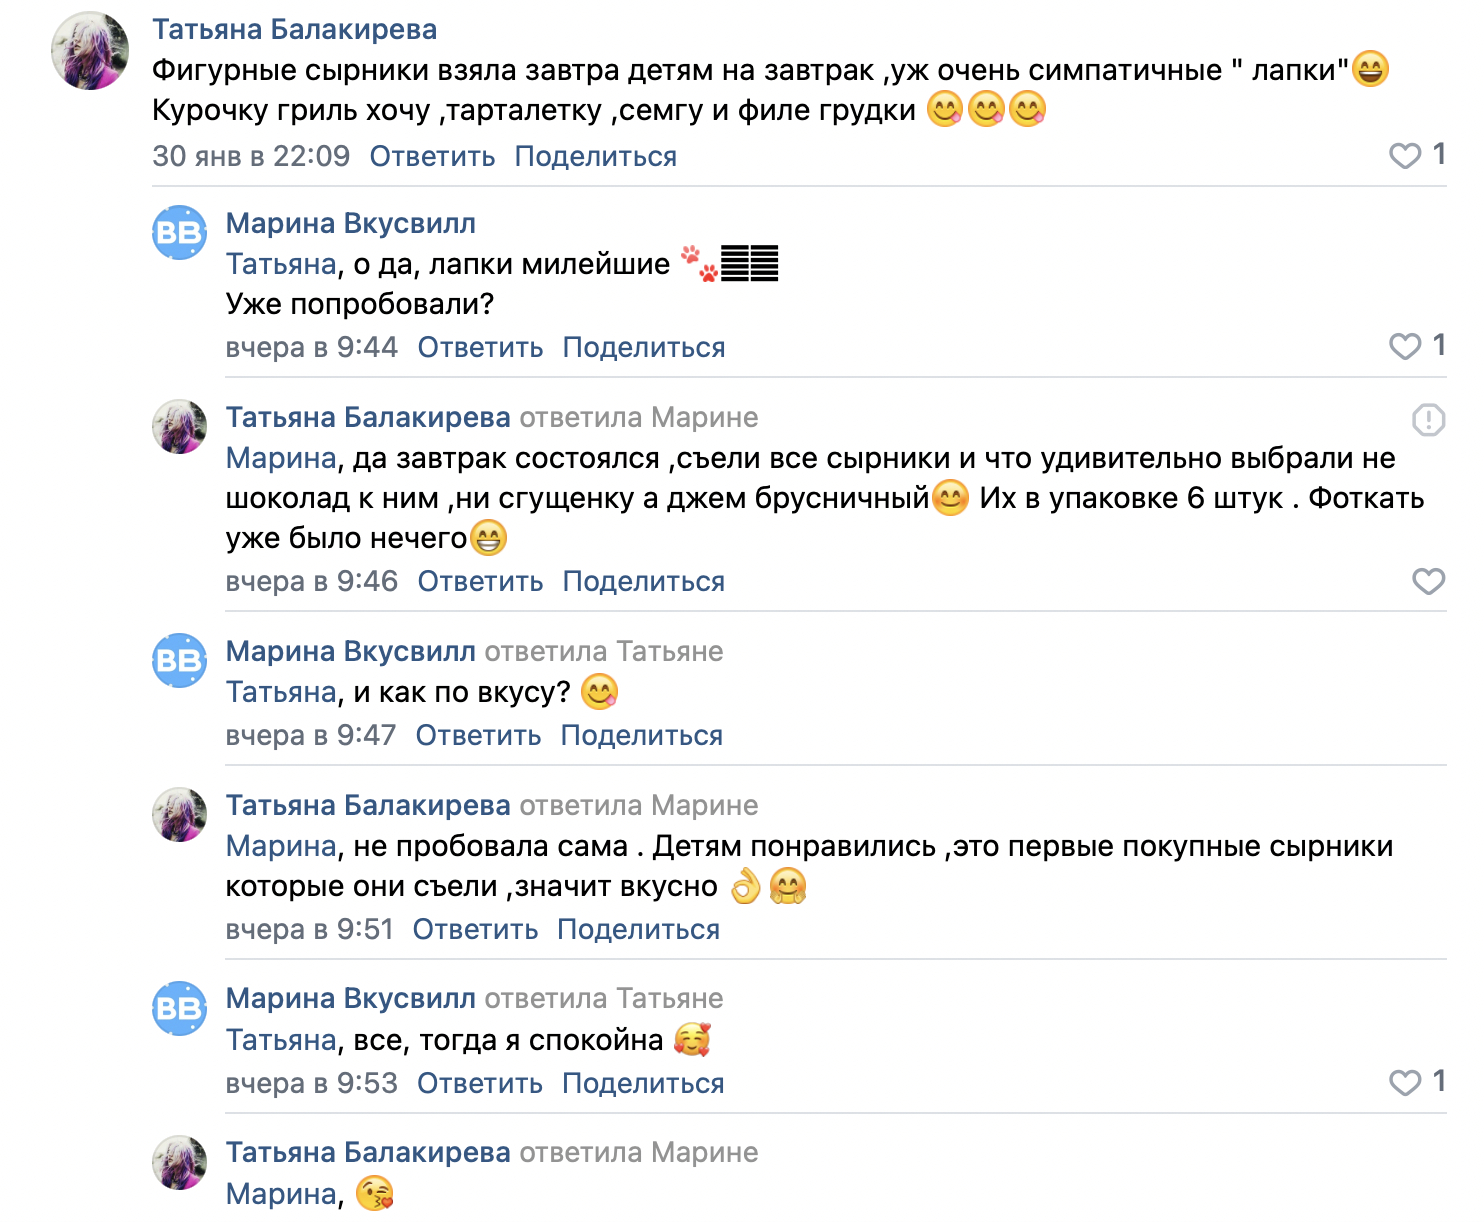Reply to Marina's comment from вчера 9:44

point(480,348)
